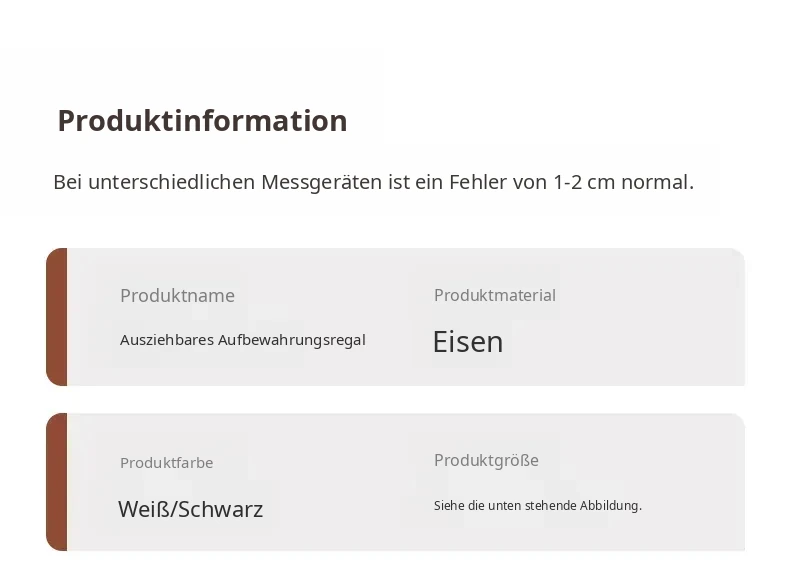Click brown accent bar of first card
Screen dimensions: 790x568
click(56, 317)
